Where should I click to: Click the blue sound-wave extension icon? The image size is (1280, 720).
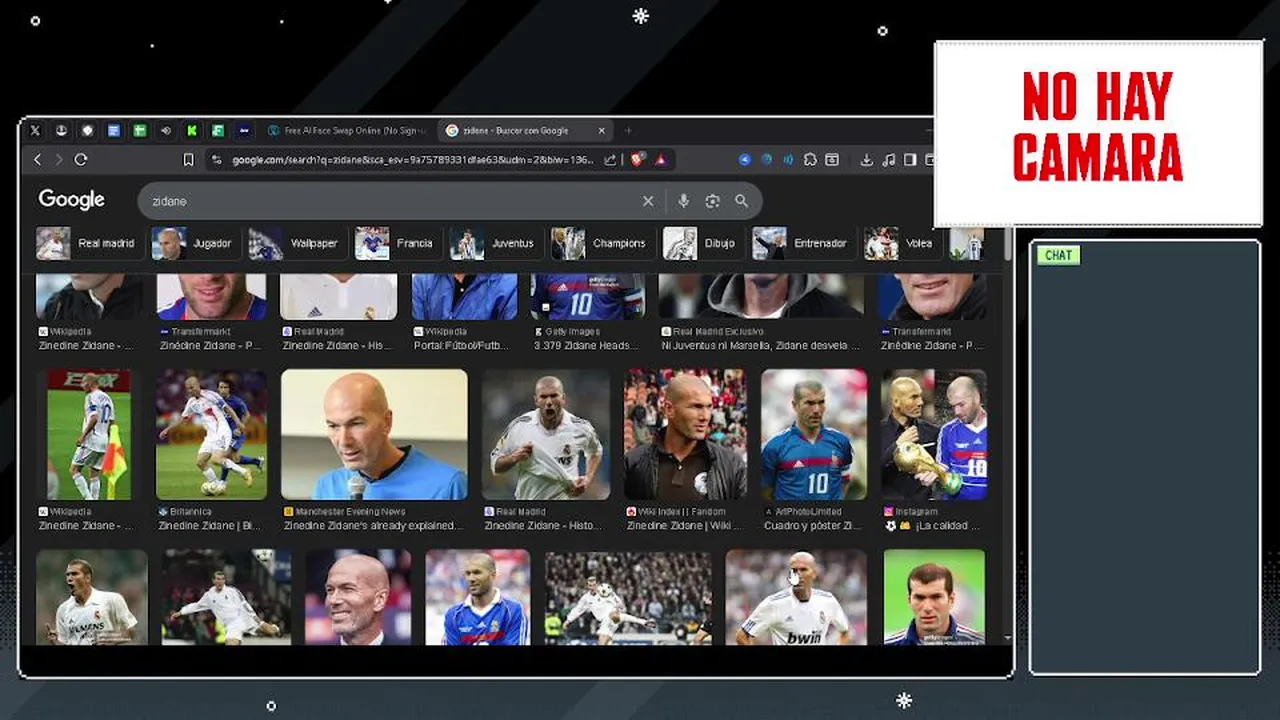tap(788, 160)
